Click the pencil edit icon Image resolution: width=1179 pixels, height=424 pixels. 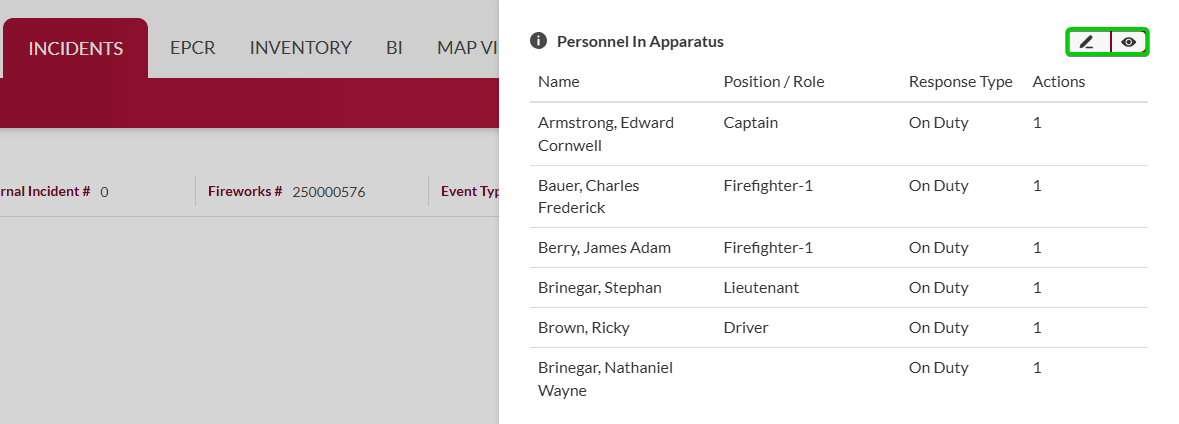1087,42
